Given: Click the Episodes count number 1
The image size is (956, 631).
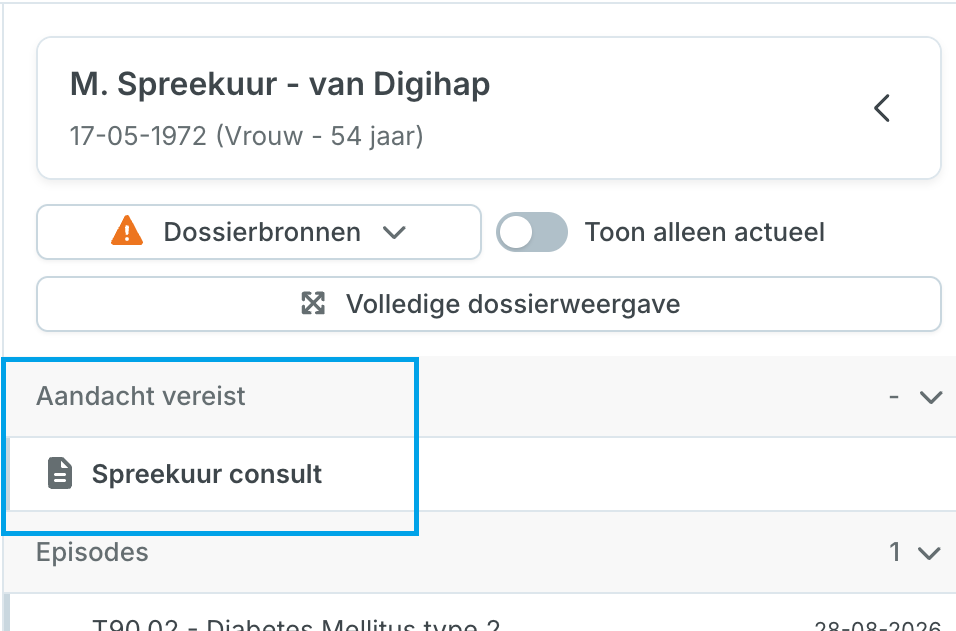Looking at the screenshot, I should [894, 552].
